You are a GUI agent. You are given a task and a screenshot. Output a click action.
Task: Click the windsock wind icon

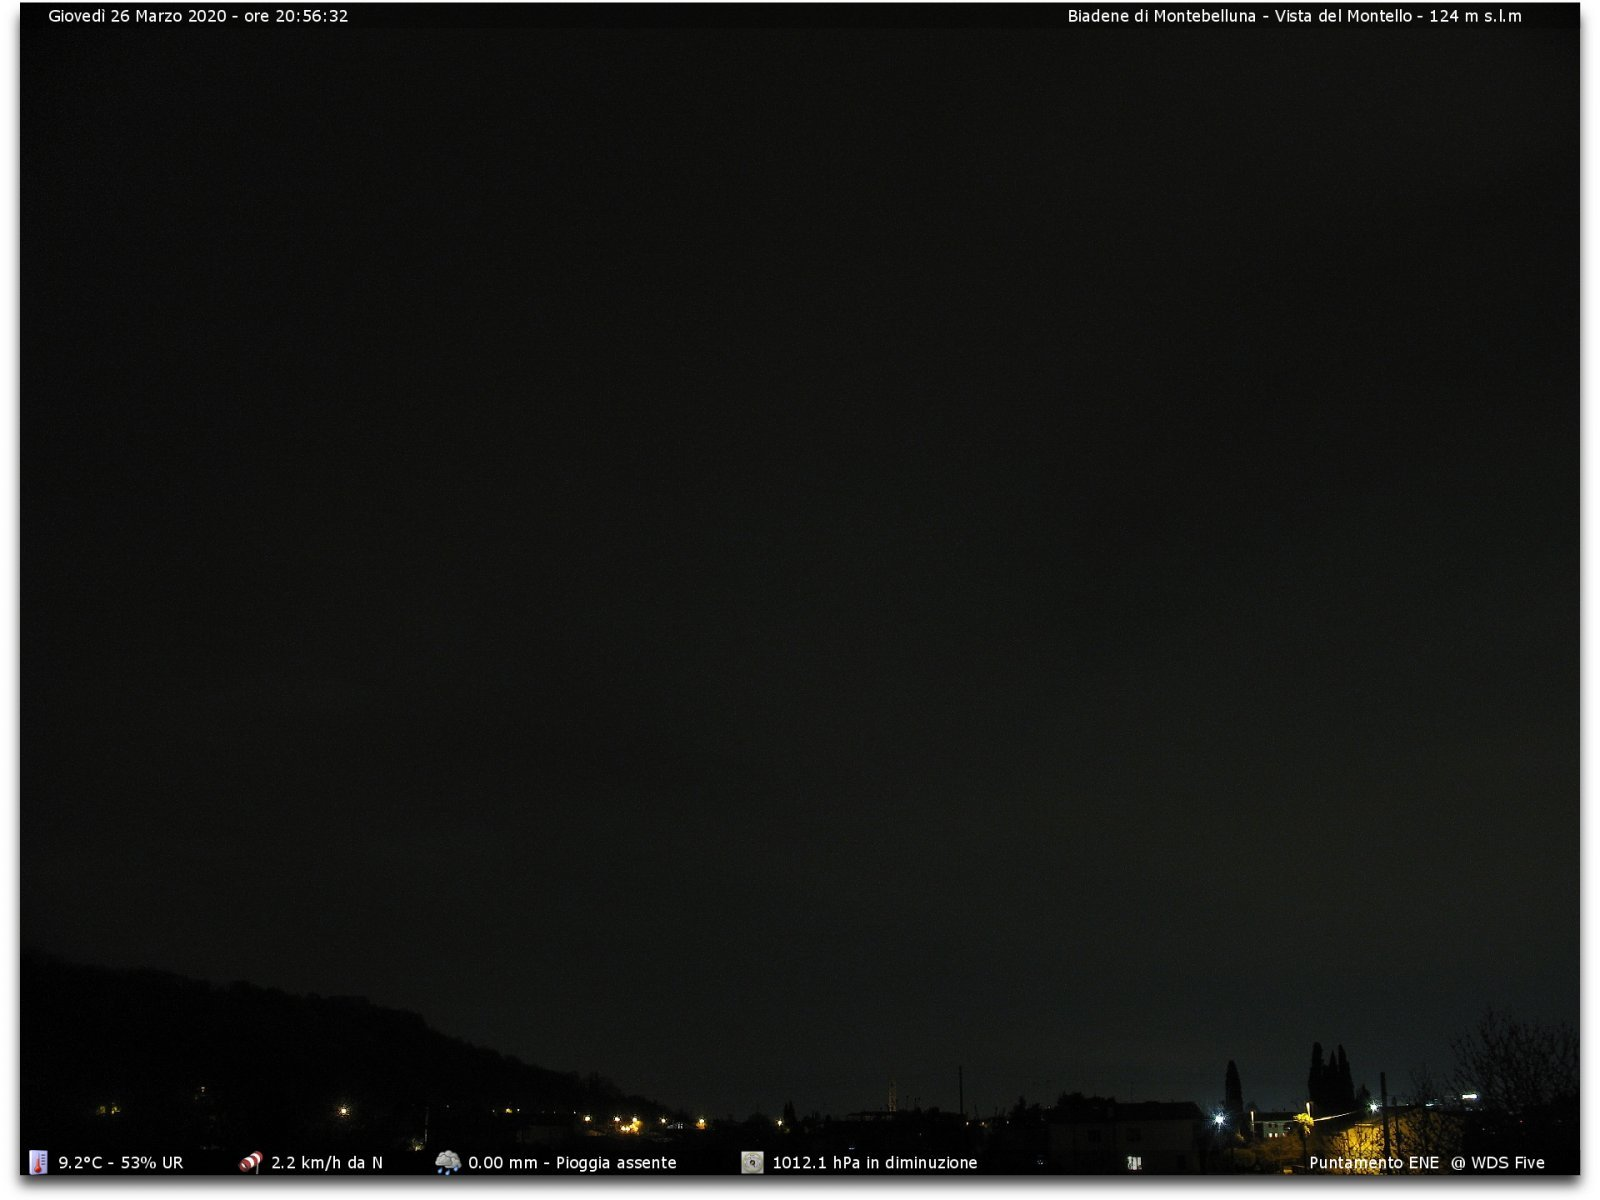(251, 1162)
